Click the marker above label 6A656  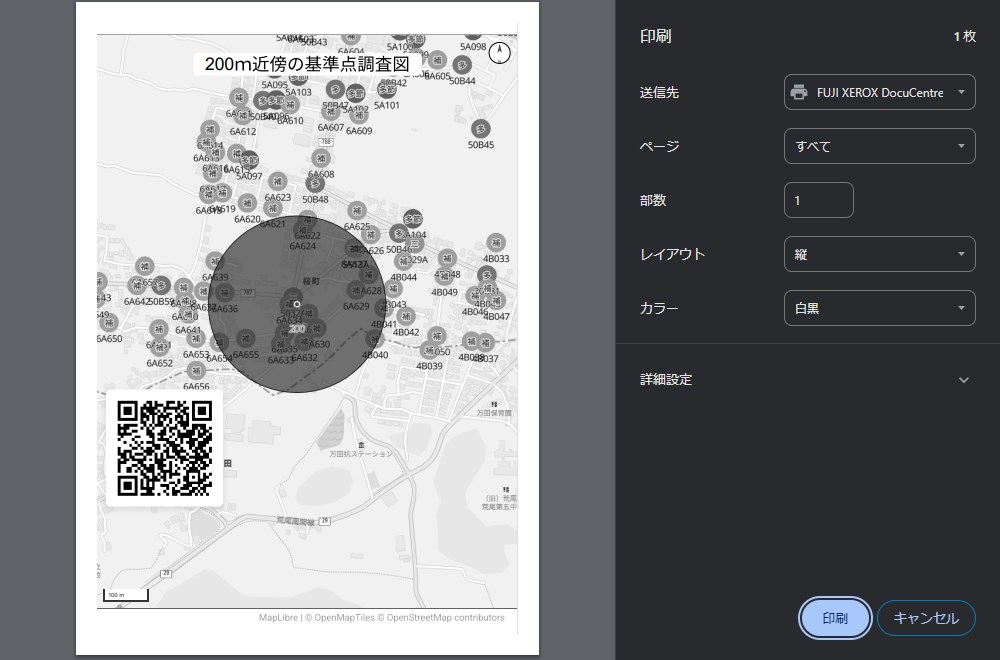(x=196, y=371)
